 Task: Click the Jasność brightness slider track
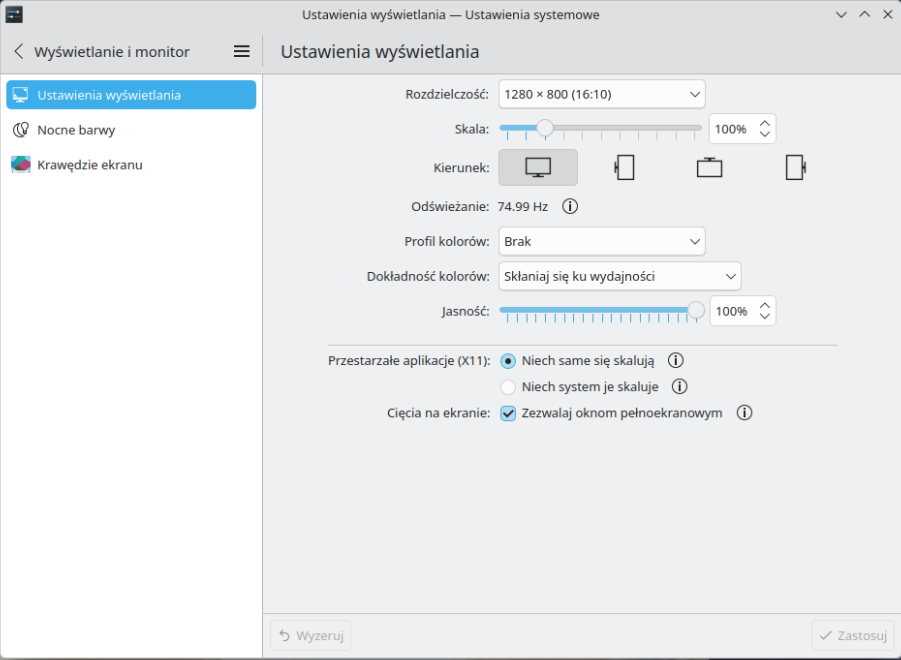tap(600, 310)
